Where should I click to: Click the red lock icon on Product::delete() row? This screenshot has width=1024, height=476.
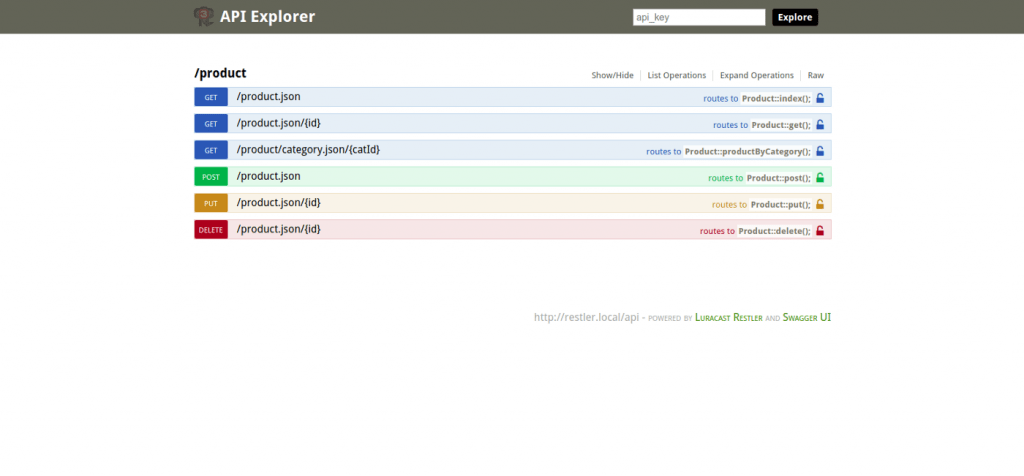pos(820,230)
